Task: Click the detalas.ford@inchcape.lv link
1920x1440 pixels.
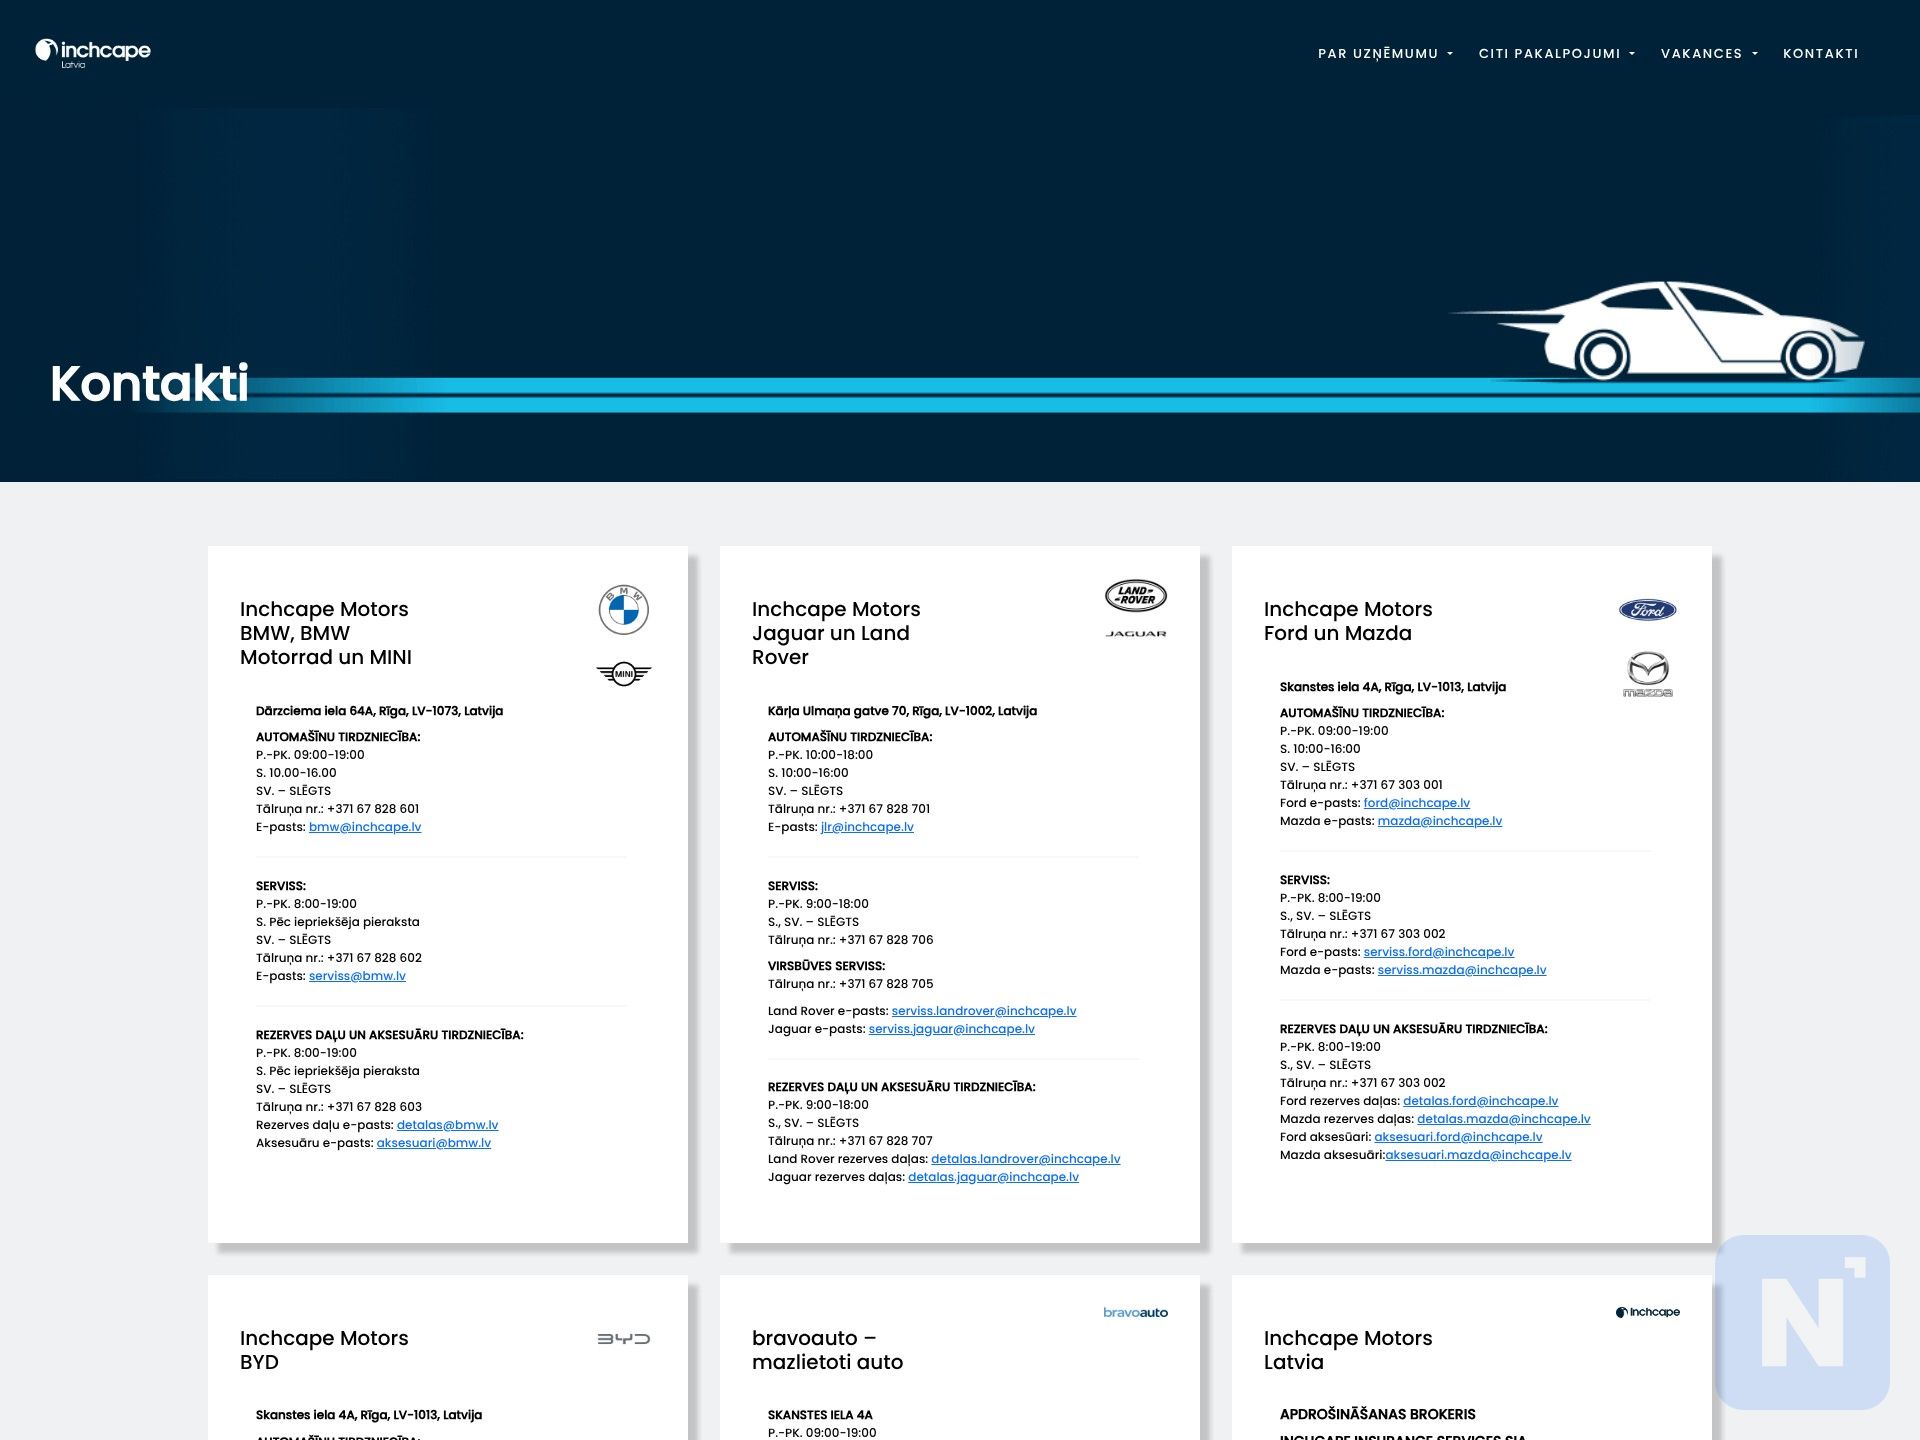Action: (1481, 1101)
